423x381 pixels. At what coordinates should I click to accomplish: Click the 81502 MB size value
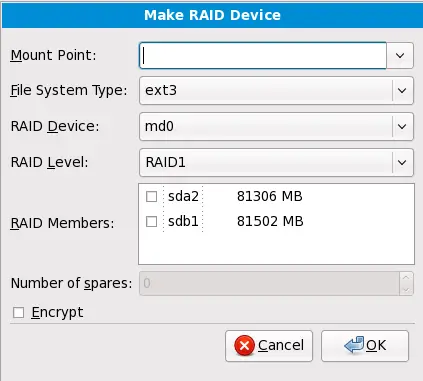coord(270,221)
